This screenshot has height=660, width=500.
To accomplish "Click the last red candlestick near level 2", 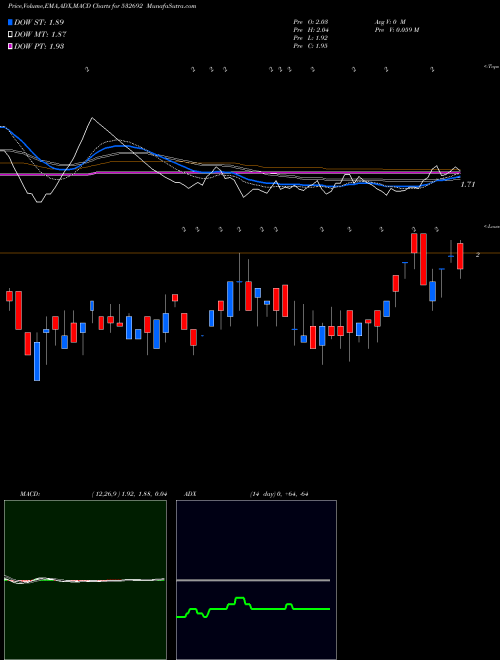I will pos(460,256).
